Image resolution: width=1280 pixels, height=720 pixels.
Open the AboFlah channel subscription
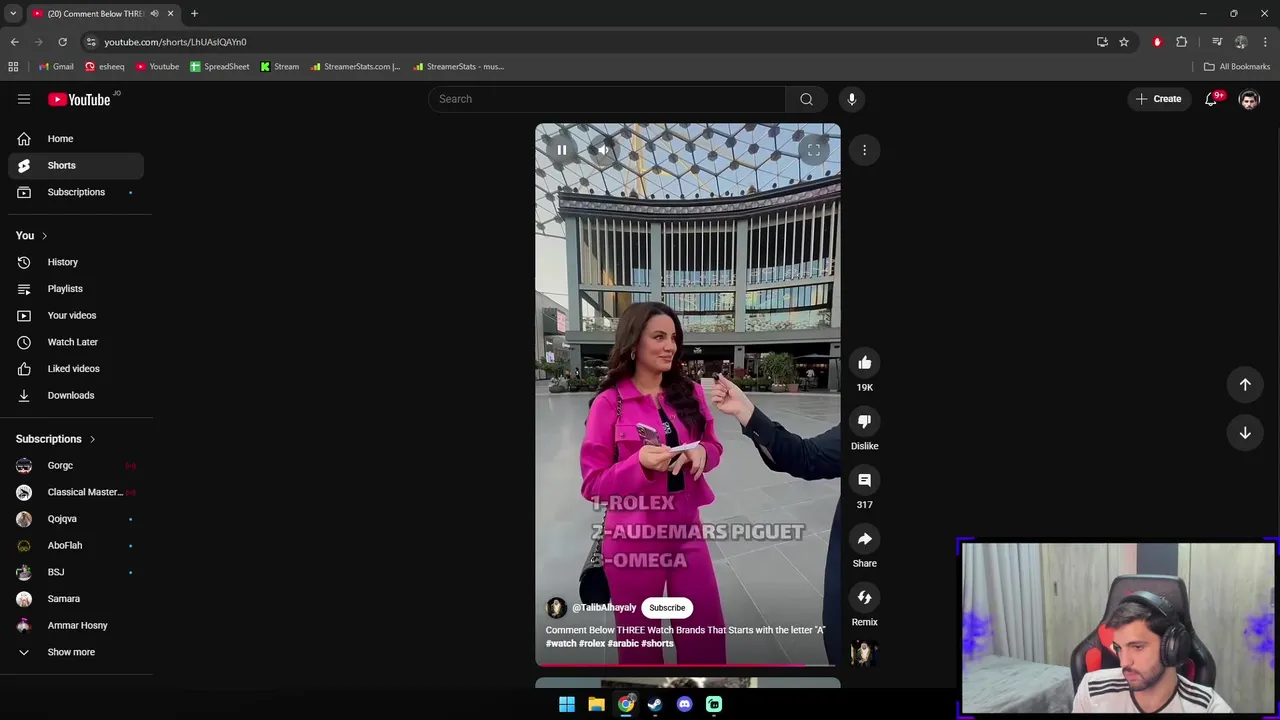(x=76, y=546)
